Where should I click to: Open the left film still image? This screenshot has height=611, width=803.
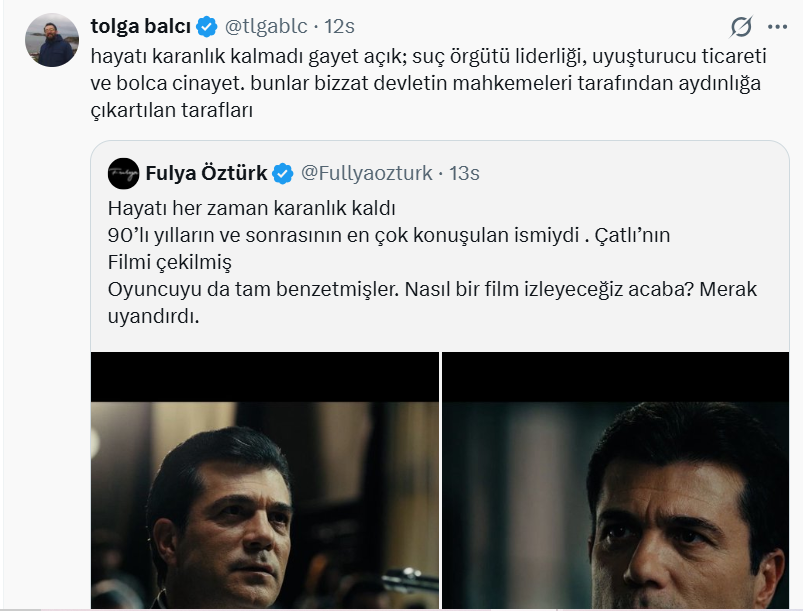(x=265, y=480)
